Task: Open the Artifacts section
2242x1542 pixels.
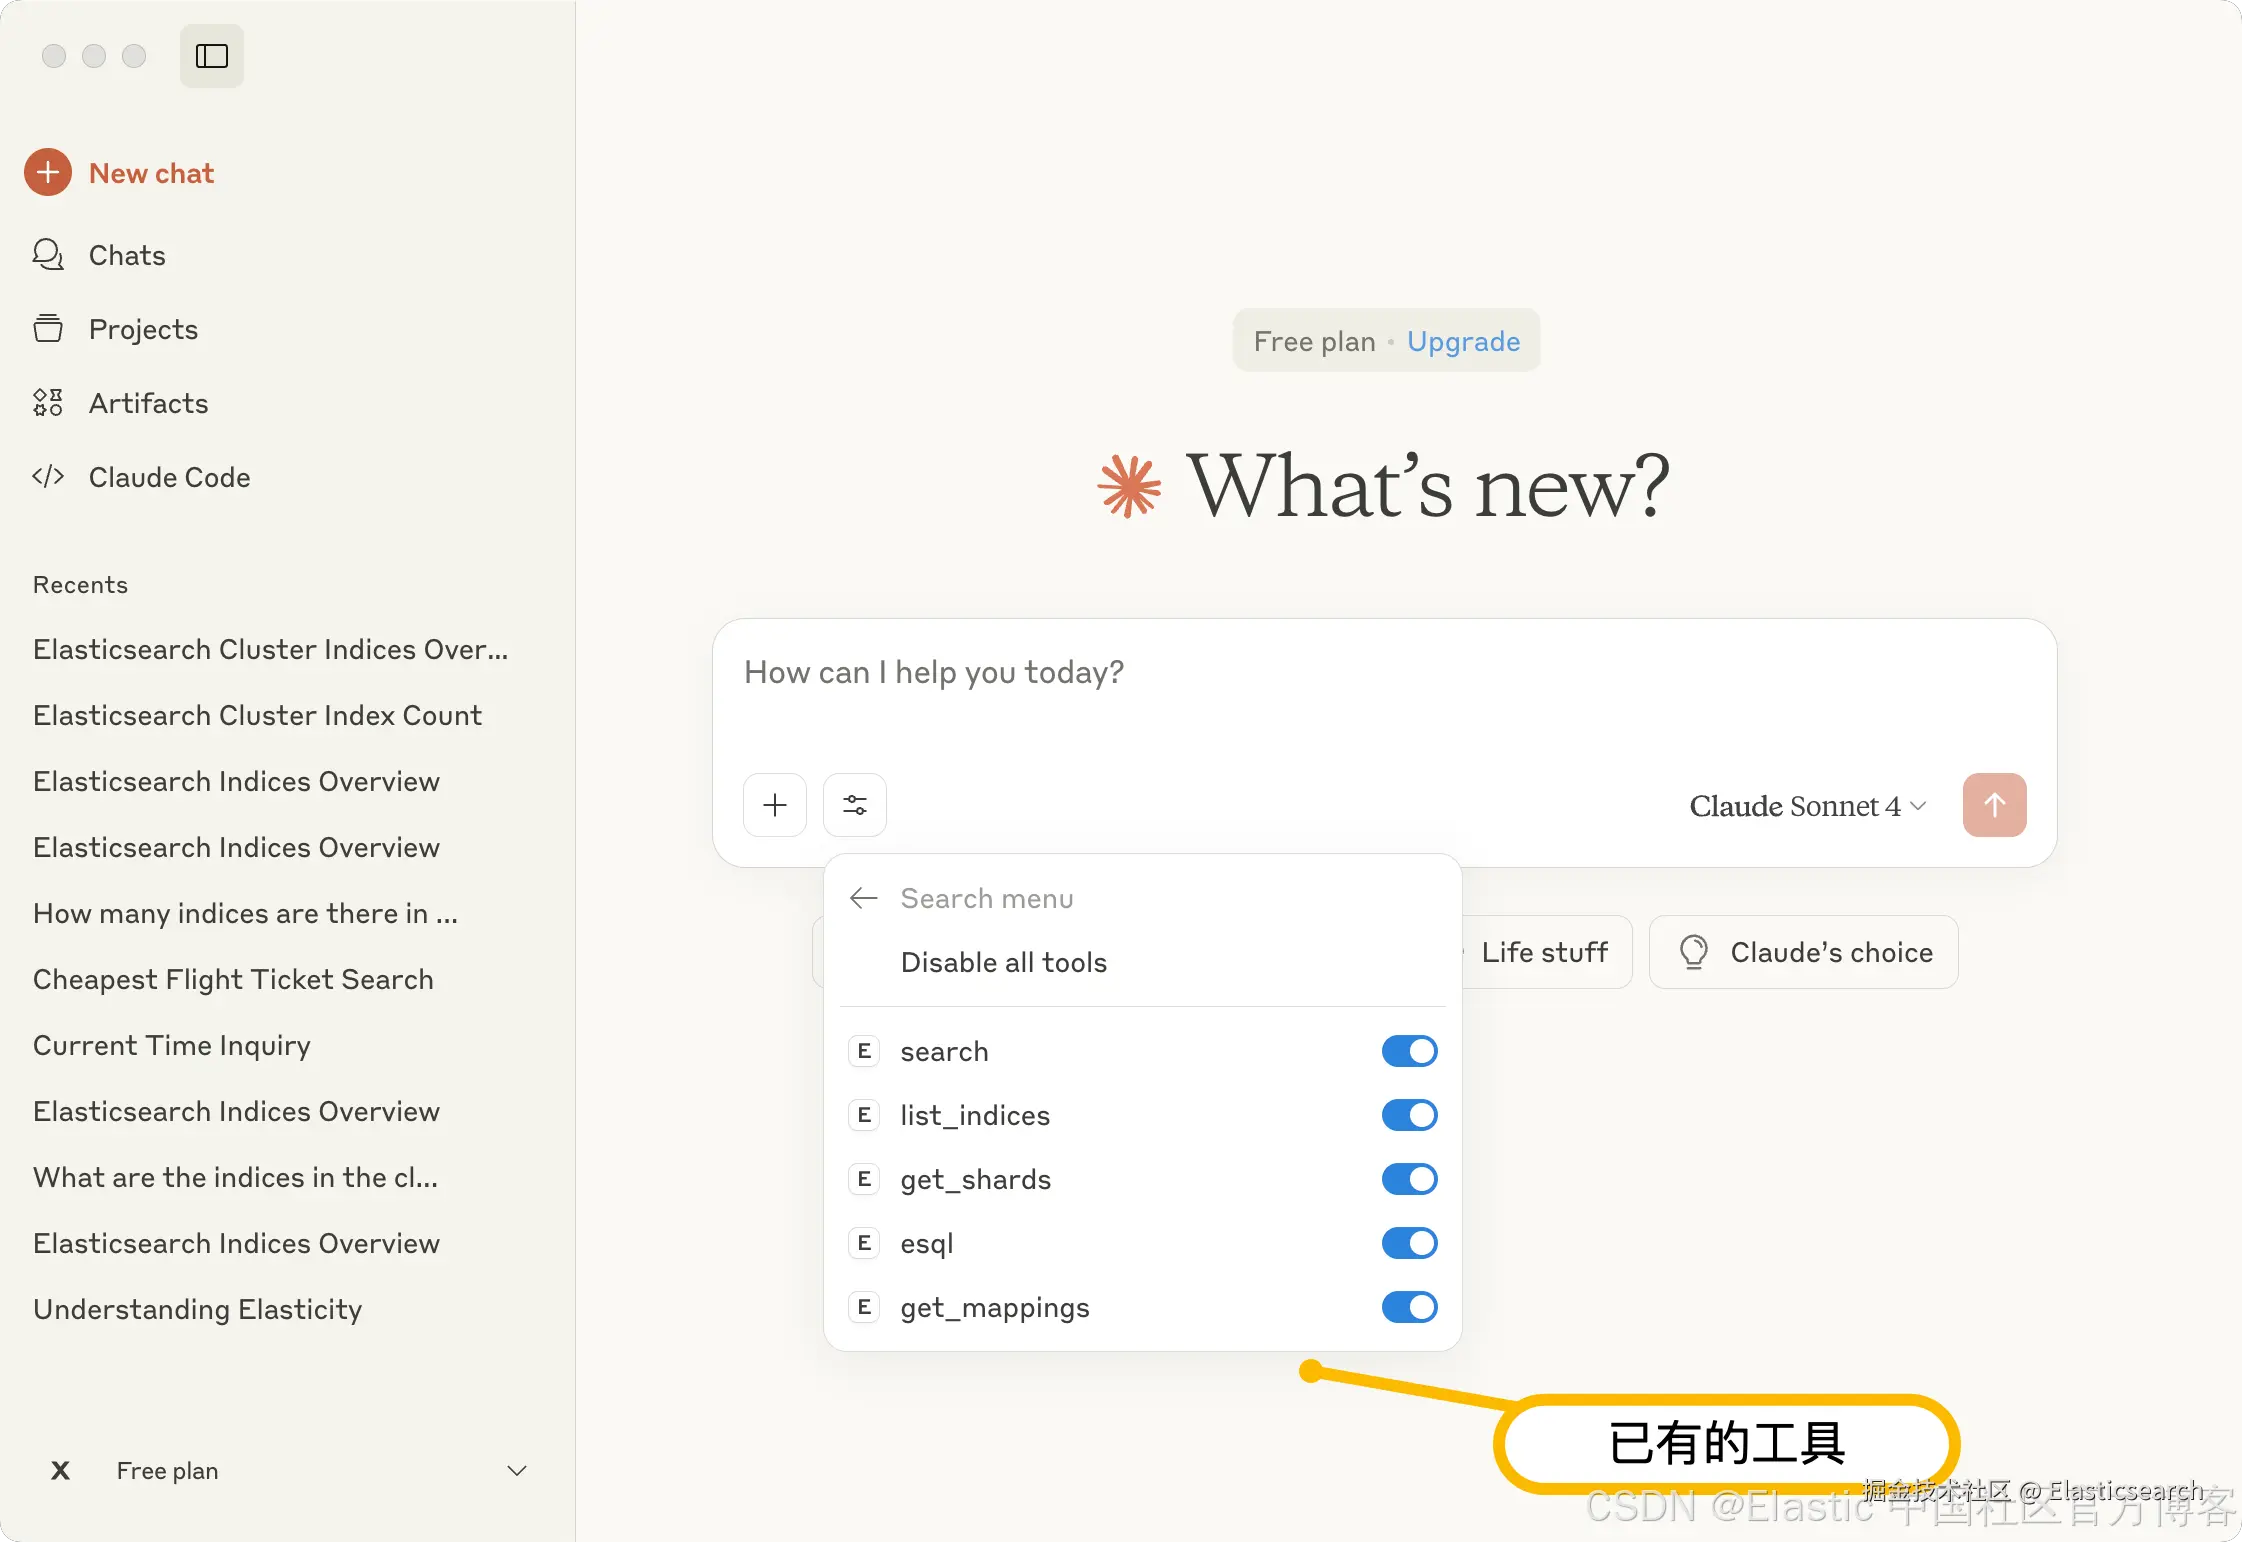Action: pos(148,403)
